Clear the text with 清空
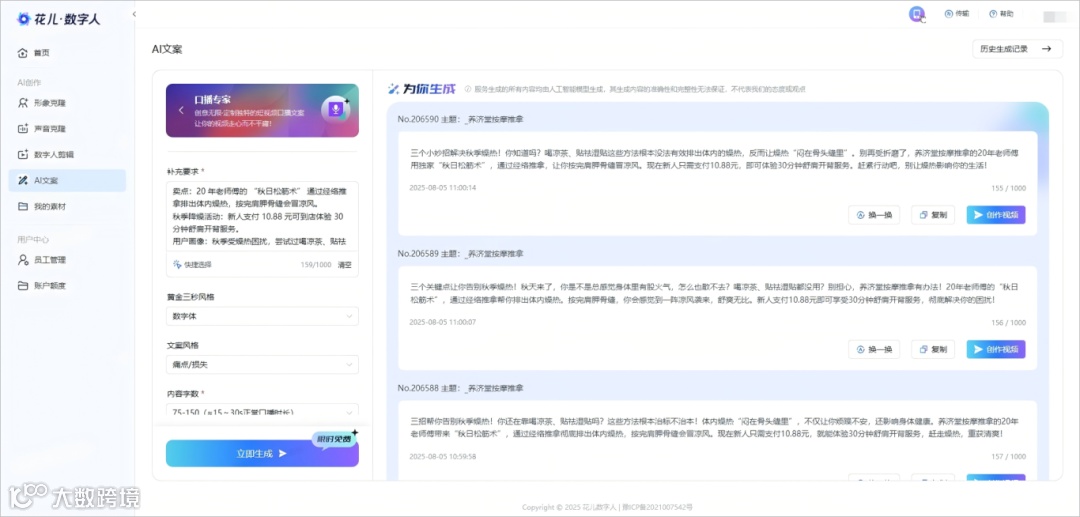 (344, 264)
